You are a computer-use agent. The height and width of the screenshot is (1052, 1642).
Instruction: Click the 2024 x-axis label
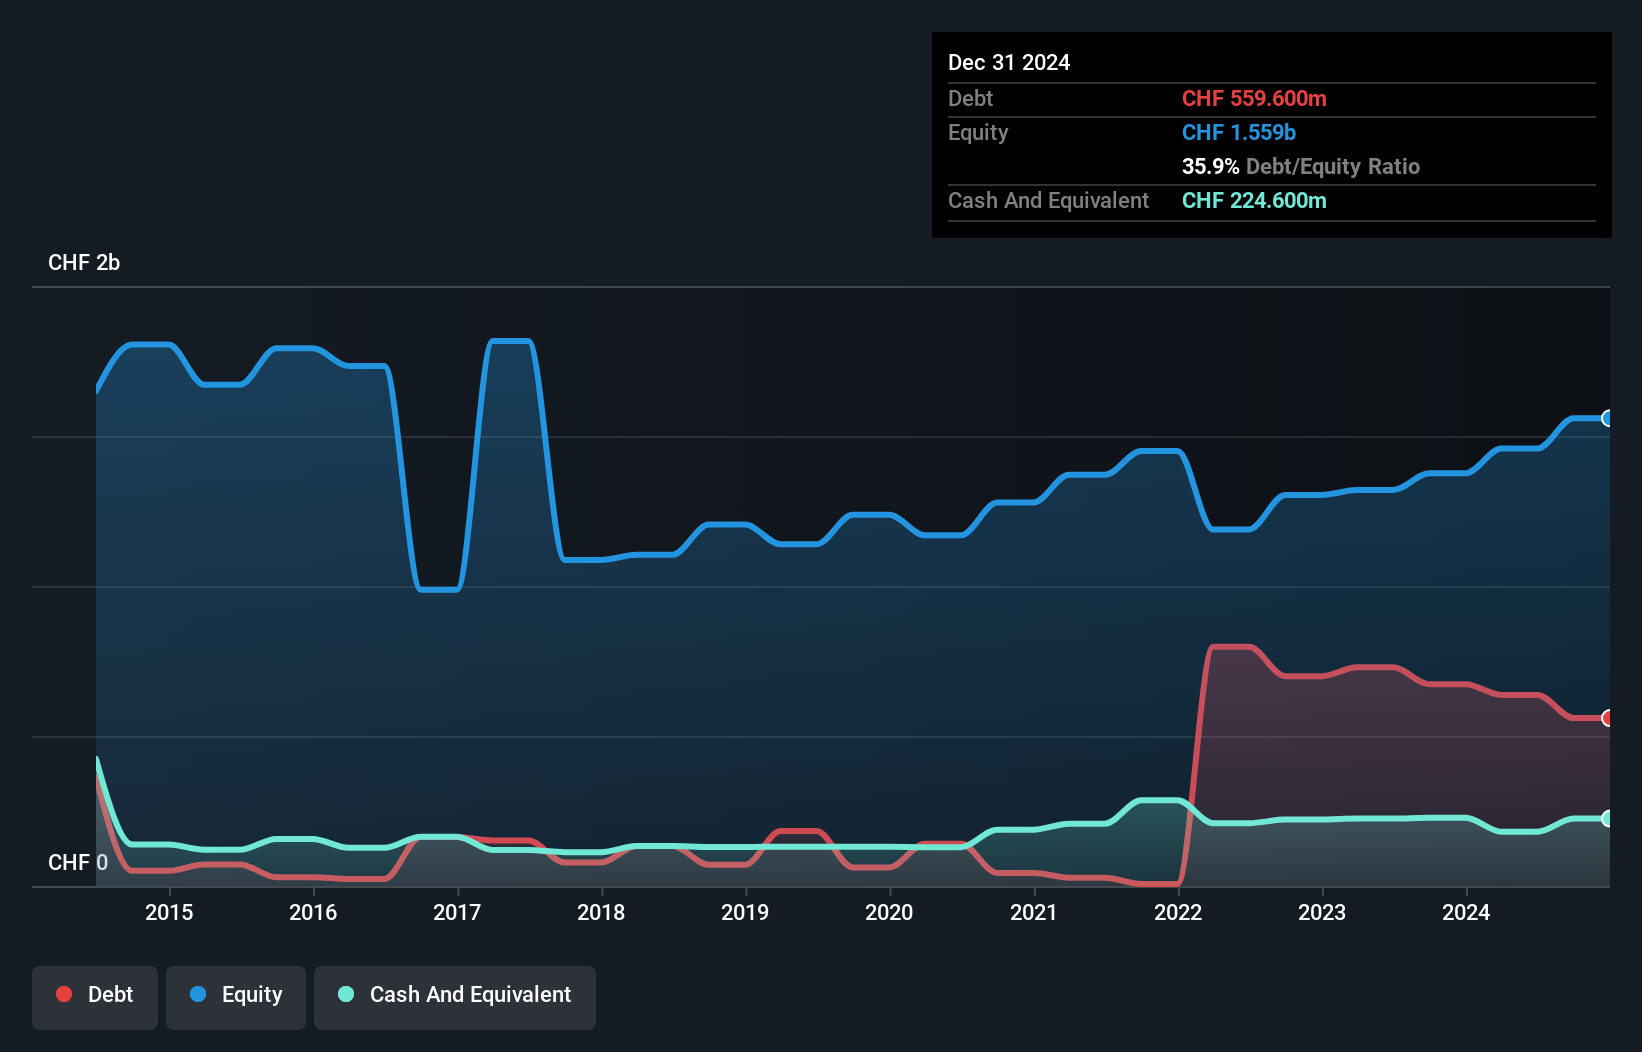pyautogui.click(x=1466, y=912)
